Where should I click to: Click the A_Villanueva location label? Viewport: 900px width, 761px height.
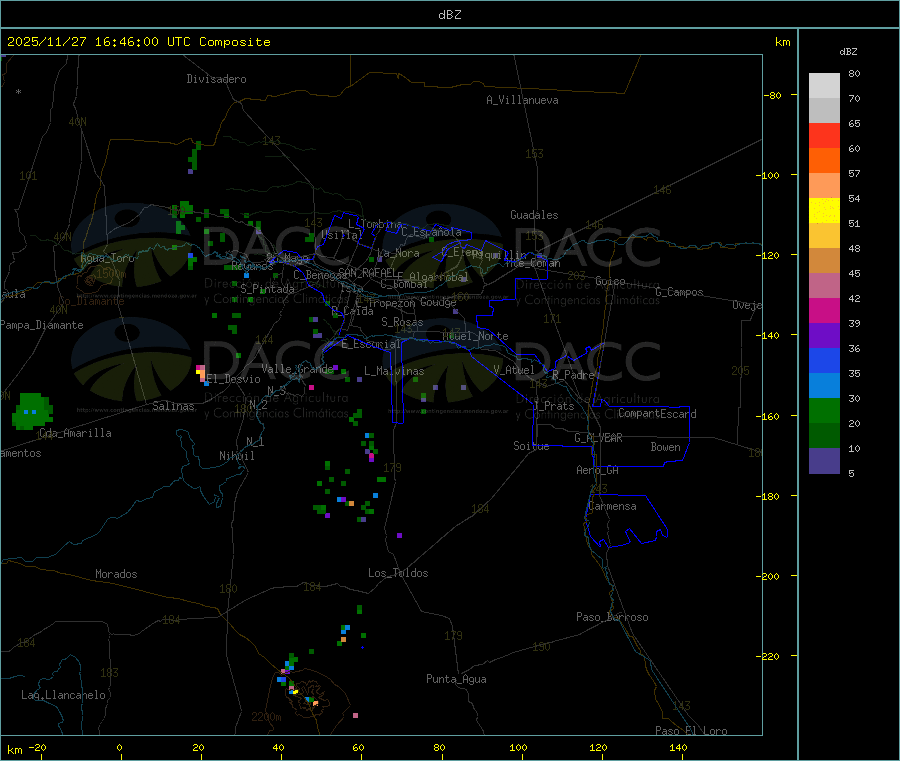(522, 100)
